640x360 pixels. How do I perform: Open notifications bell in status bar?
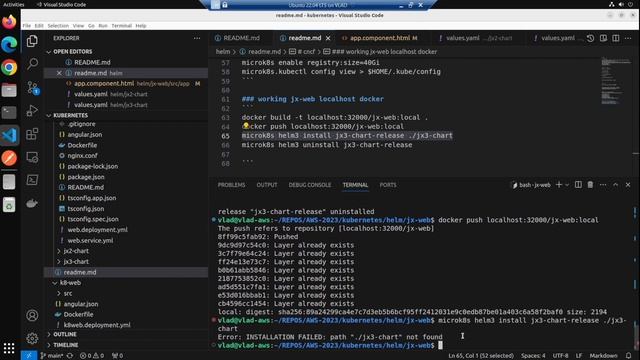(x=629, y=356)
